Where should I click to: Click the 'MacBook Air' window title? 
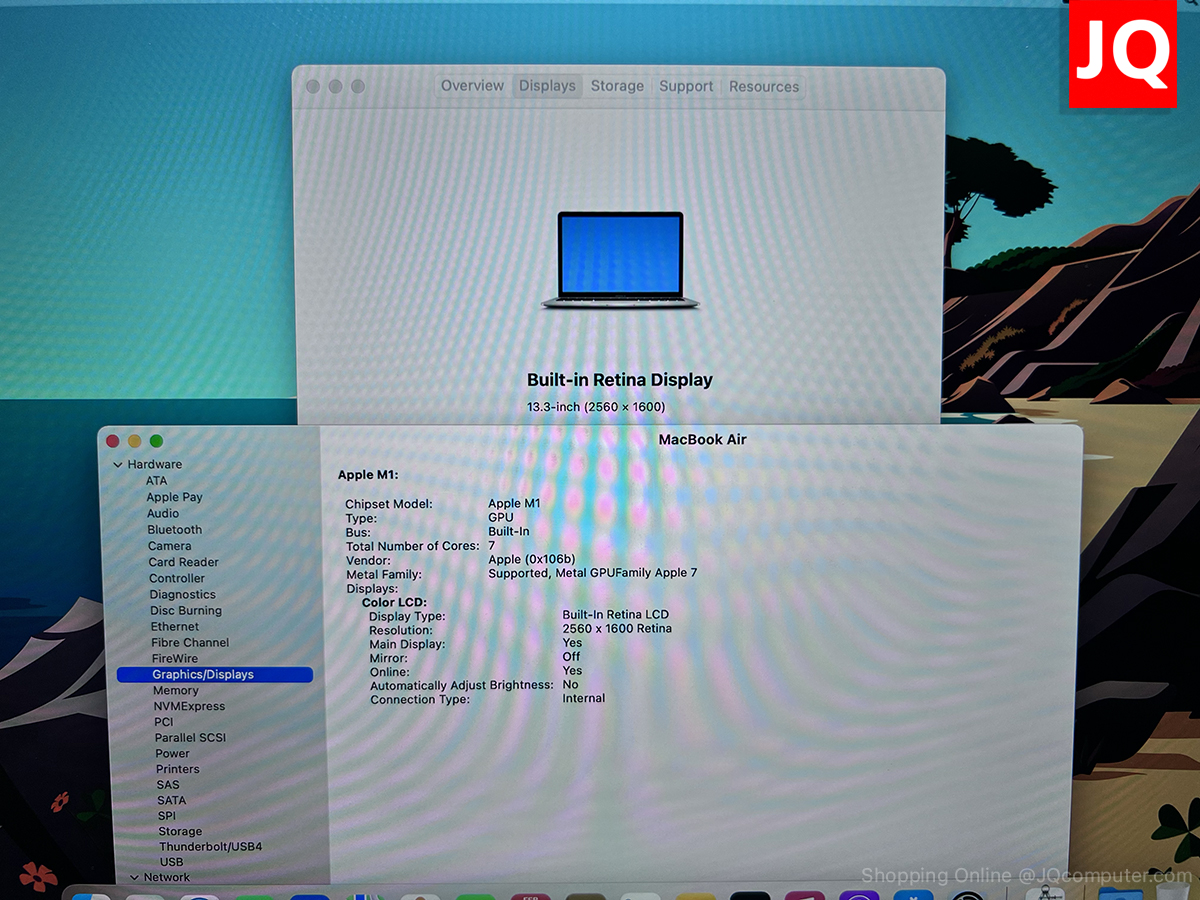(x=703, y=440)
